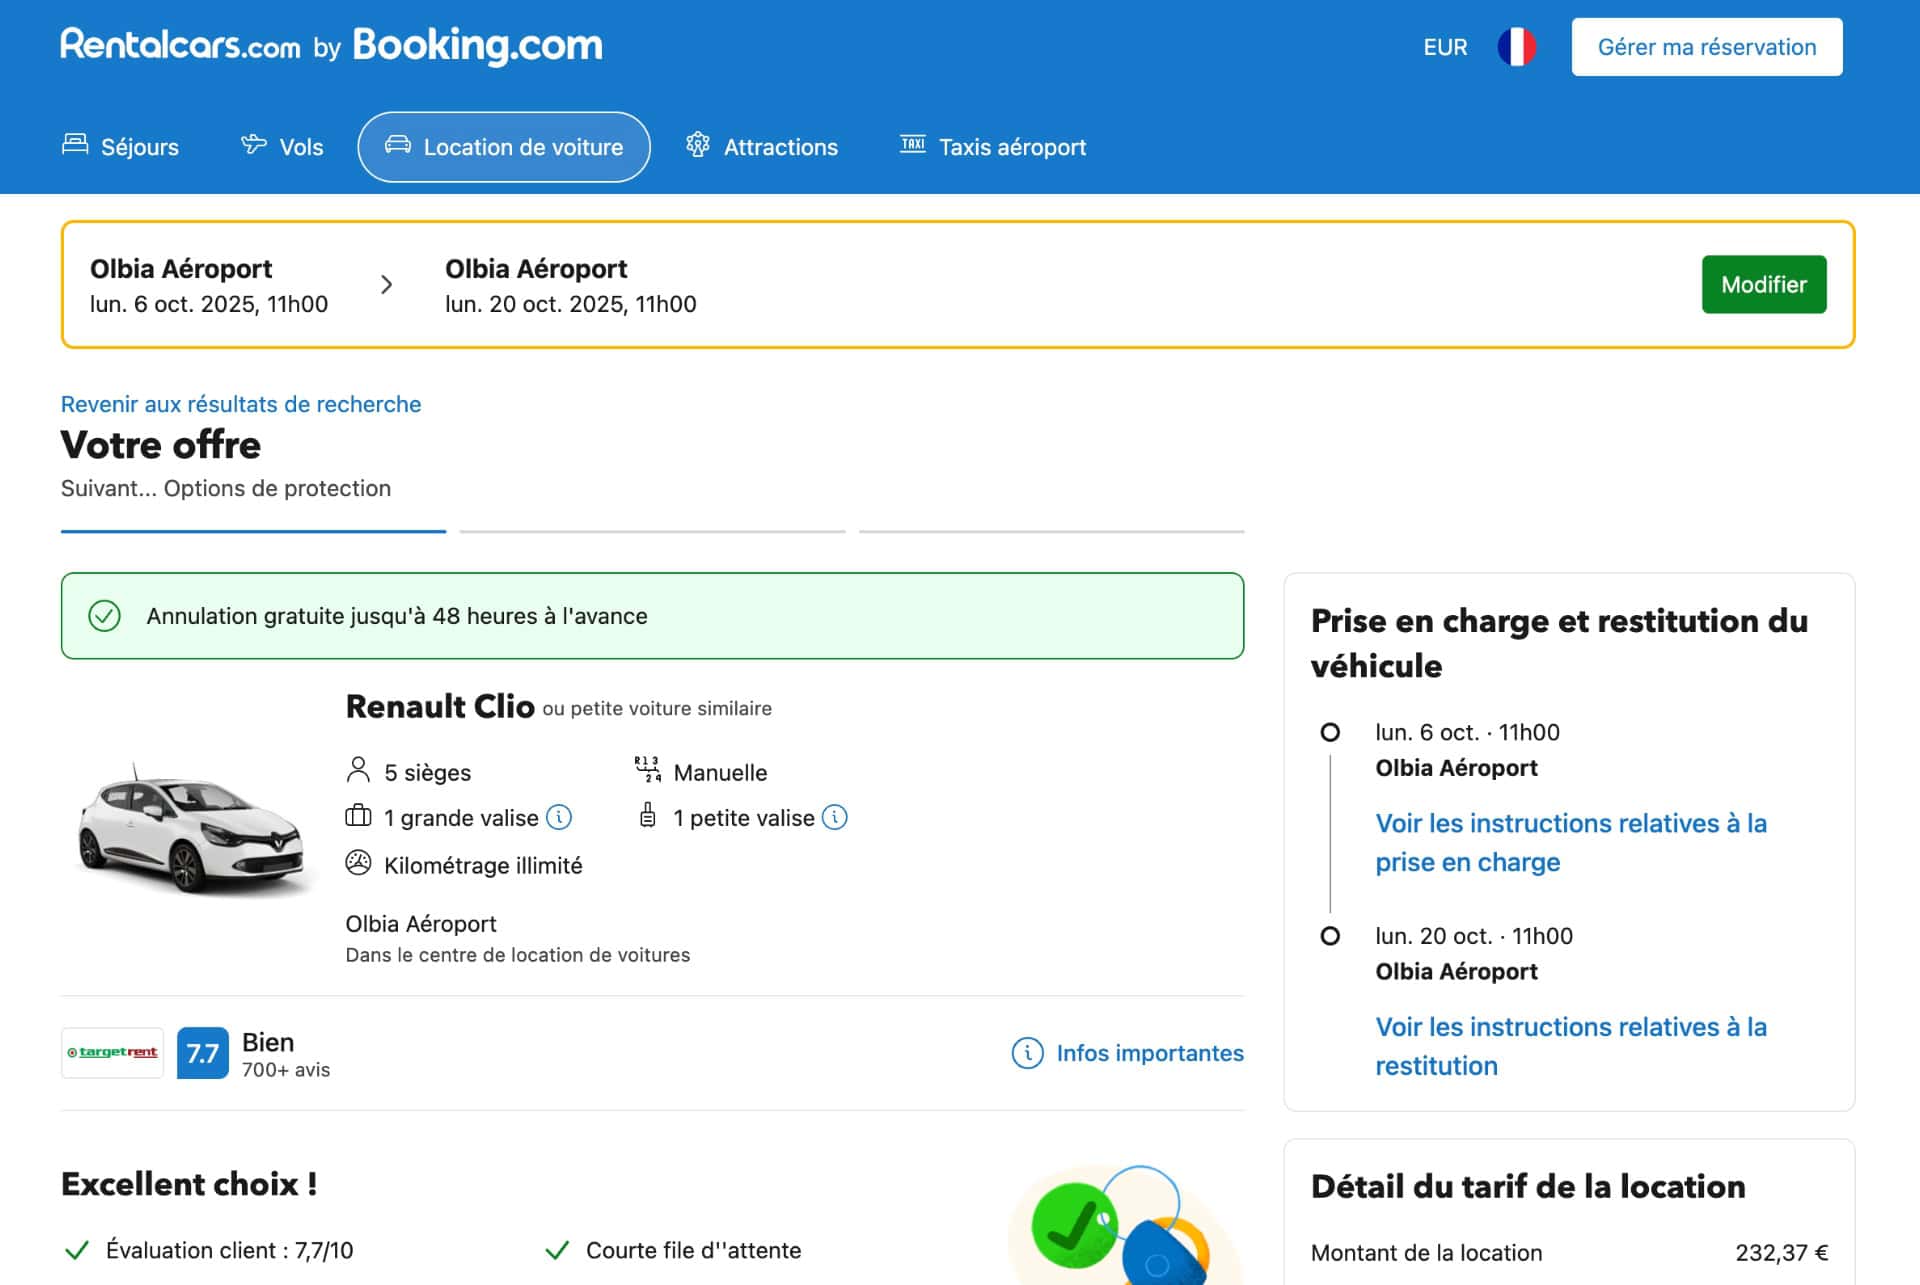The height and width of the screenshot is (1285, 1920).
Task: Click the Kilométrage illimité gauge icon
Action: click(x=358, y=862)
